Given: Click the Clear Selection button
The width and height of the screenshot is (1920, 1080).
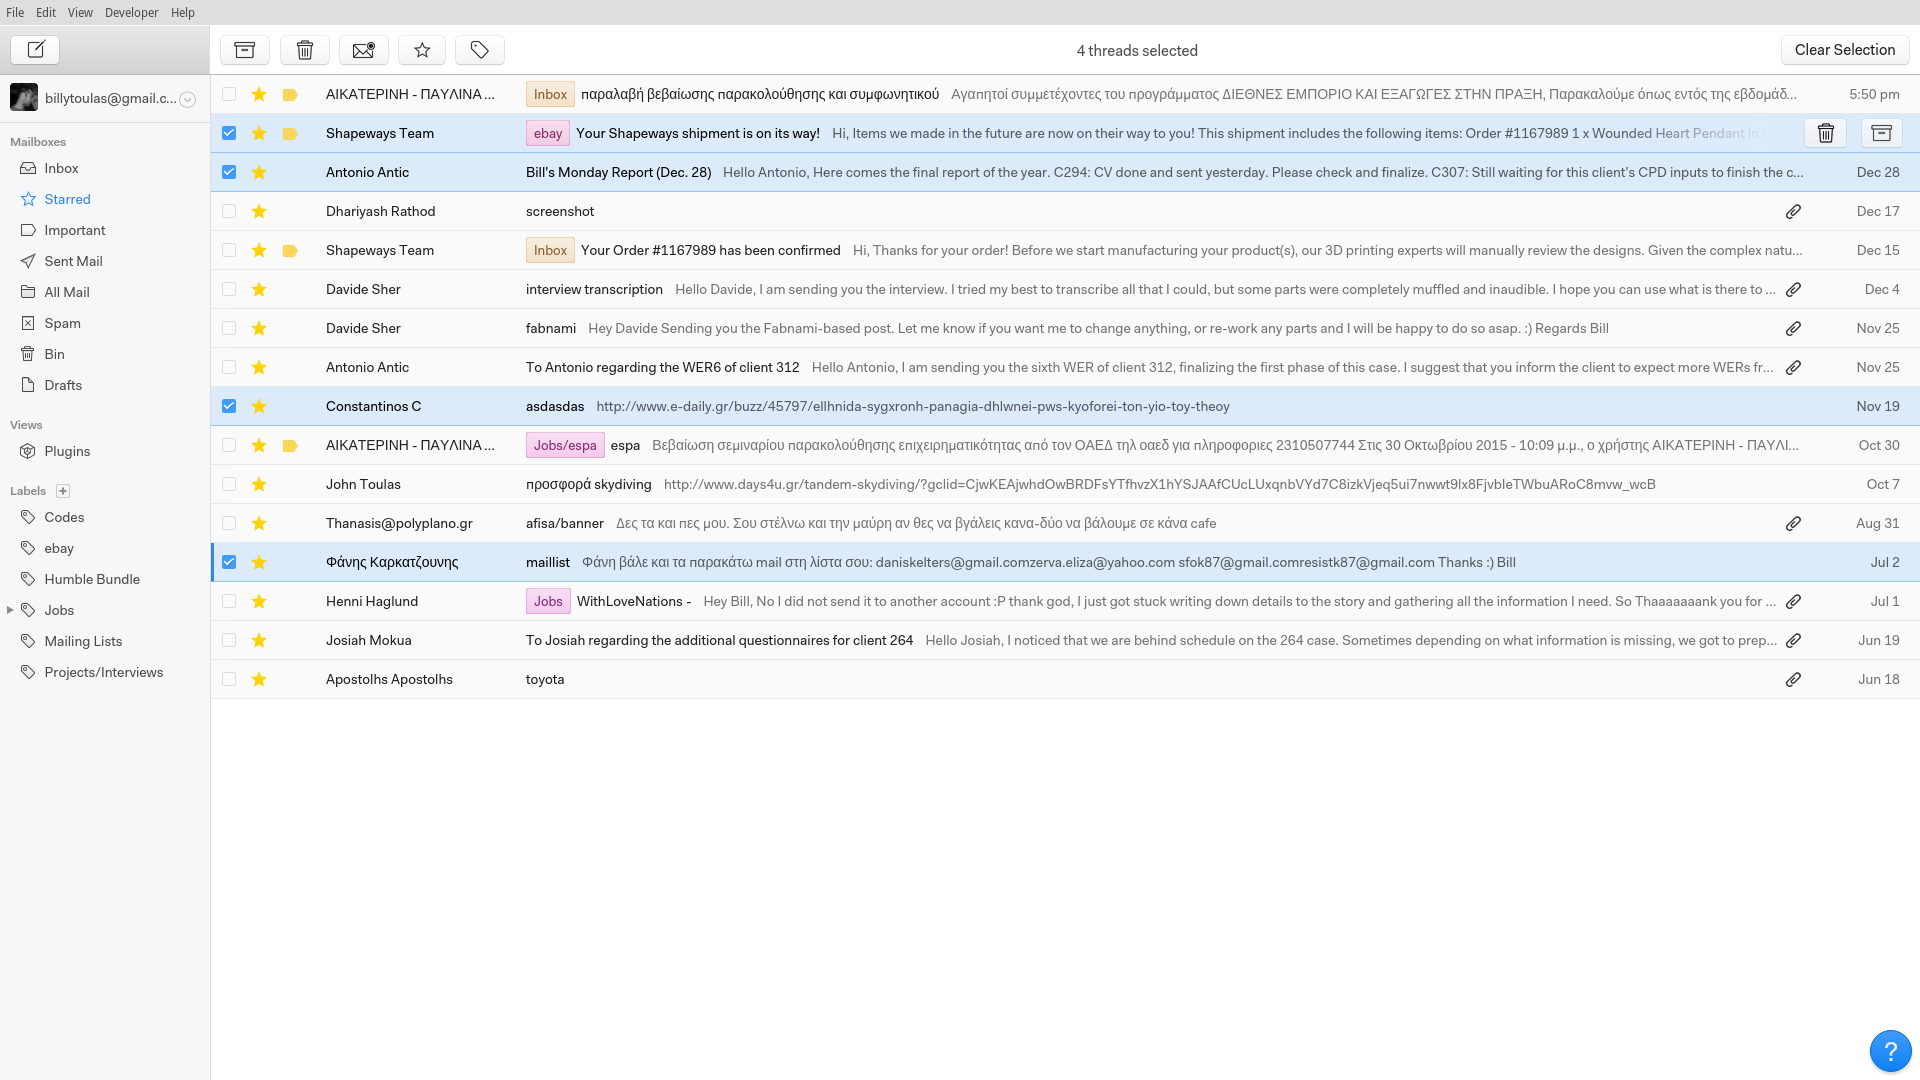Looking at the screenshot, I should point(1844,50).
